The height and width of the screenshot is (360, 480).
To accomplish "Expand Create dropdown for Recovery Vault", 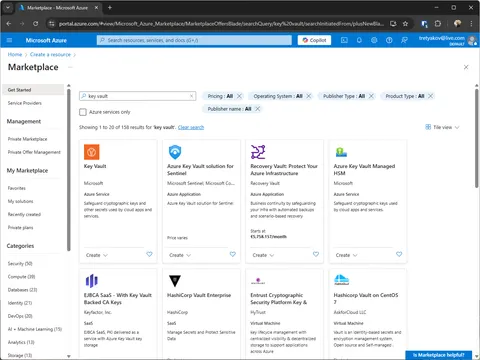I will [x=263, y=255].
